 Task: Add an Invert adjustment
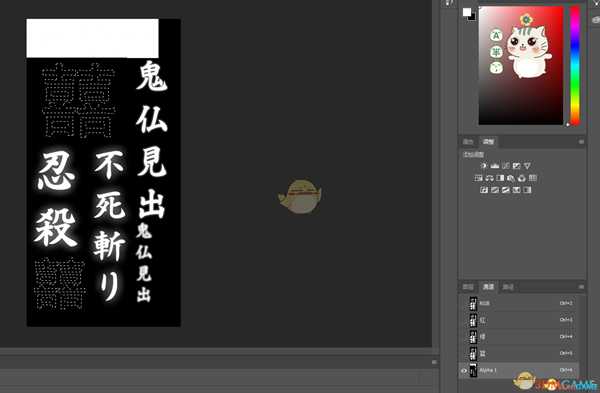click(484, 190)
